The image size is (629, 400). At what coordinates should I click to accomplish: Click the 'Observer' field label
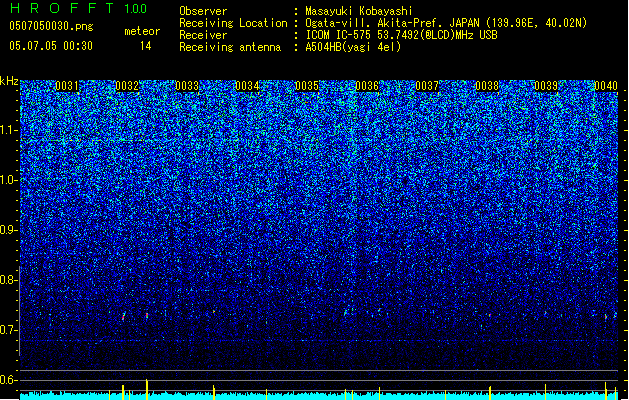[x=203, y=11]
